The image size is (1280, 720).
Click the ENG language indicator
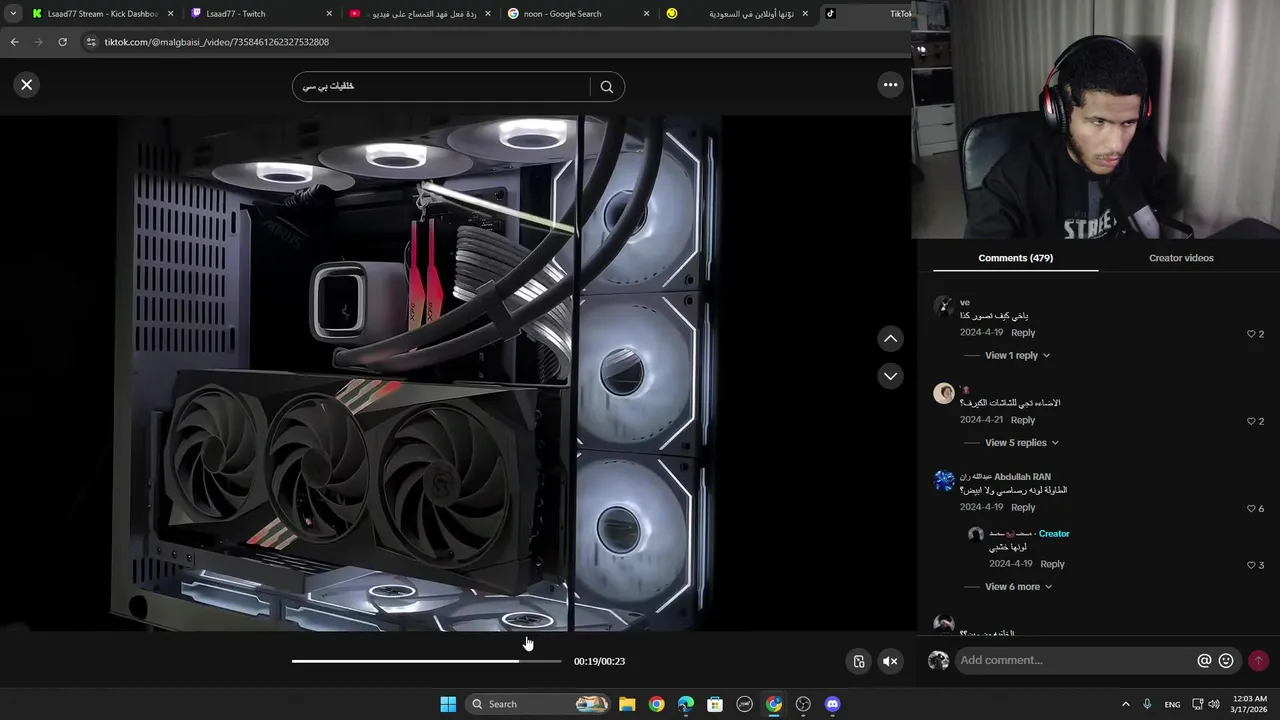1172,704
